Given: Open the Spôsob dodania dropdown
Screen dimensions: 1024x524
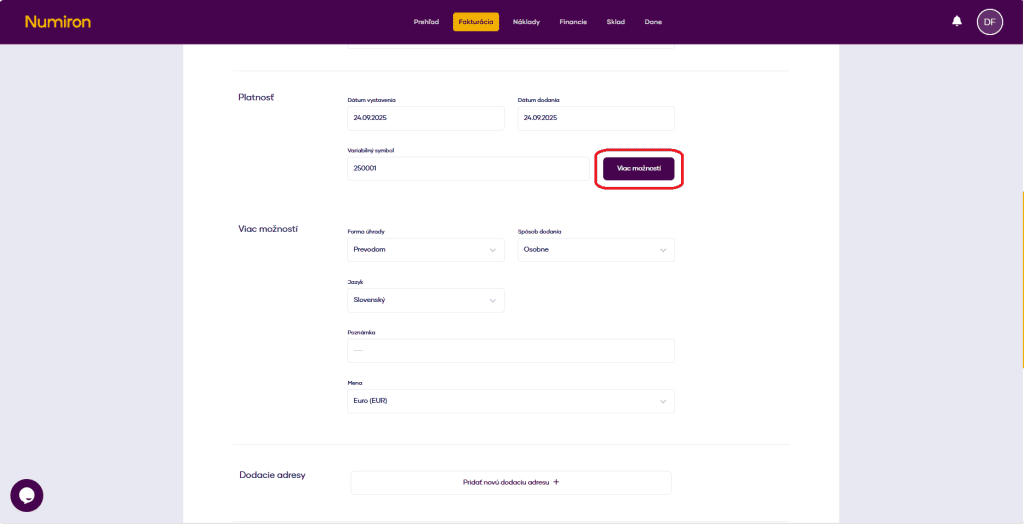Looking at the screenshot, I should click(595, 250).
